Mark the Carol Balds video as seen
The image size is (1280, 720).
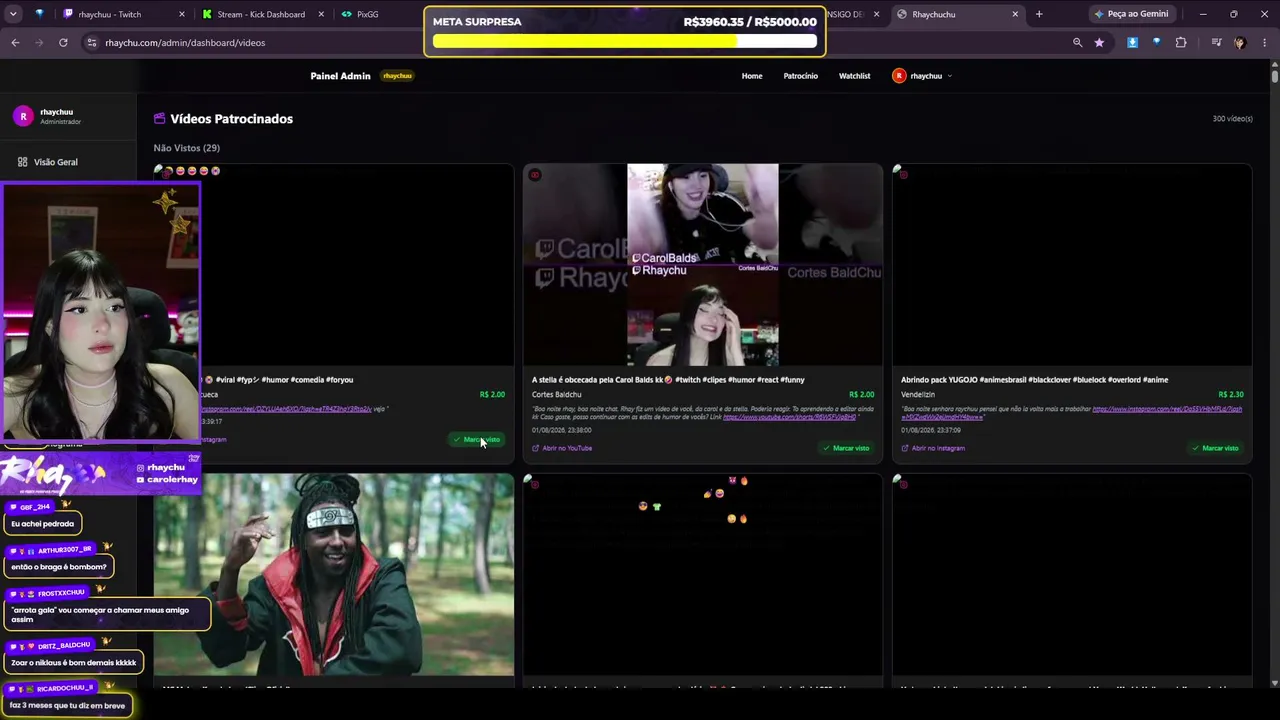(846, 448)
